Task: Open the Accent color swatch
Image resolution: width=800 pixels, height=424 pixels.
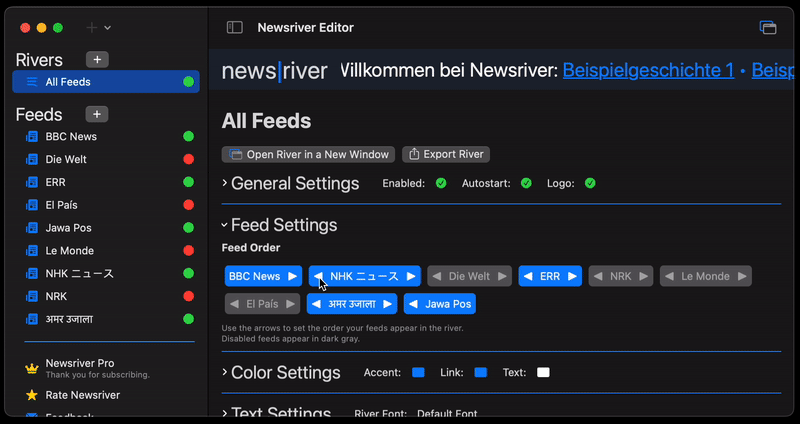Action: point(418,372)
